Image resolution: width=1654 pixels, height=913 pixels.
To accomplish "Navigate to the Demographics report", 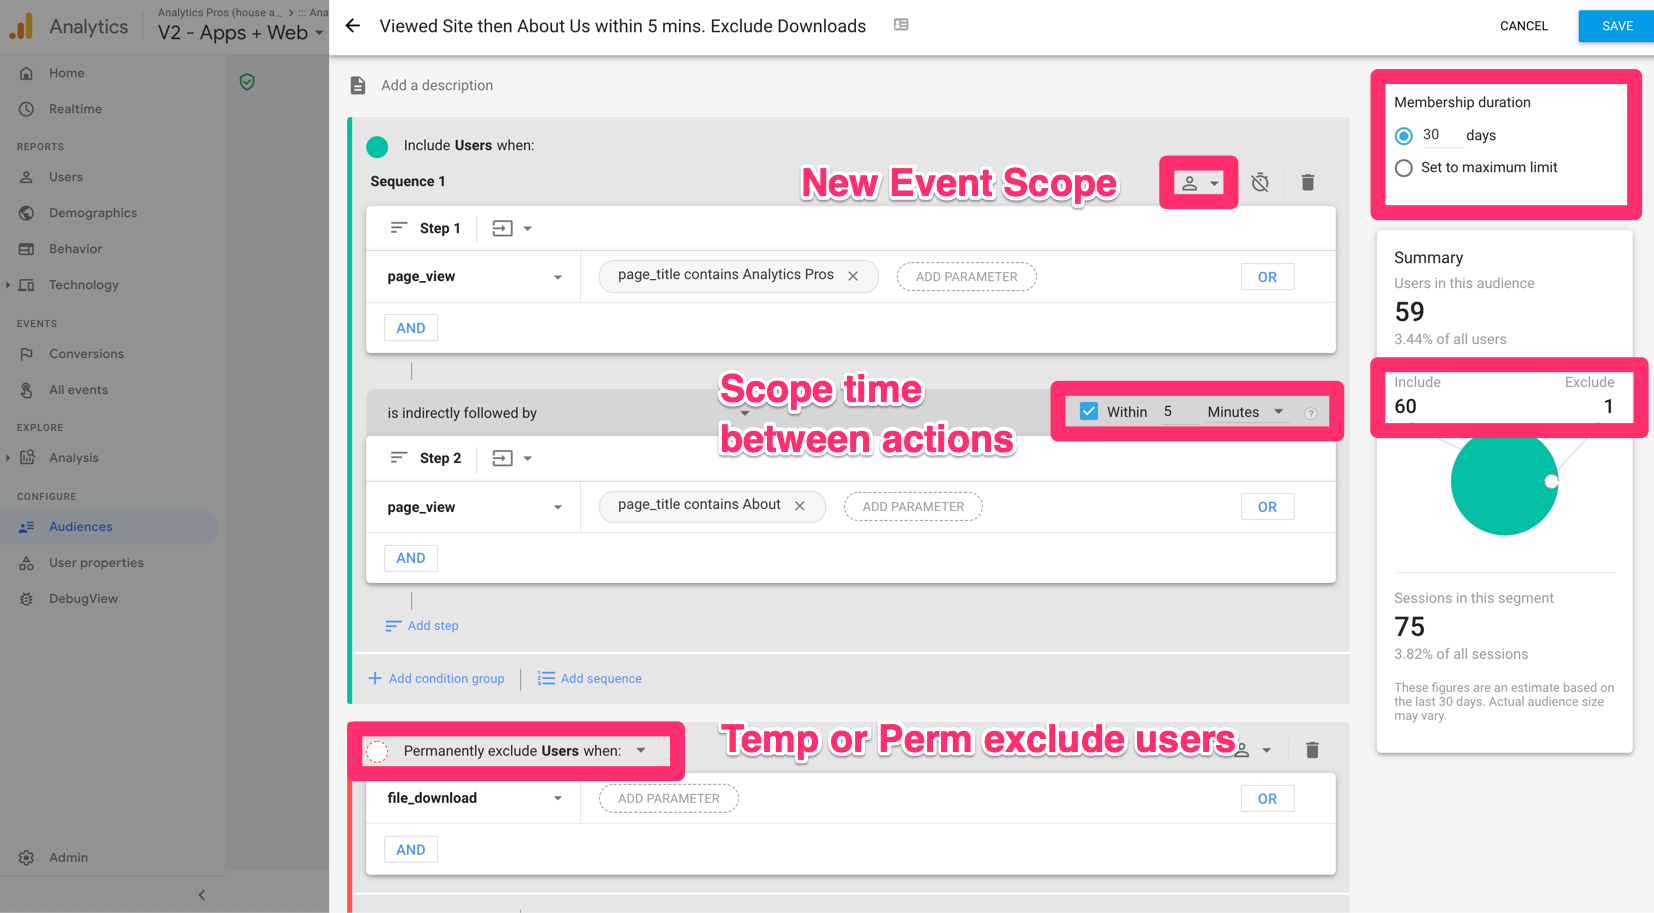I will tap(92, 212).
